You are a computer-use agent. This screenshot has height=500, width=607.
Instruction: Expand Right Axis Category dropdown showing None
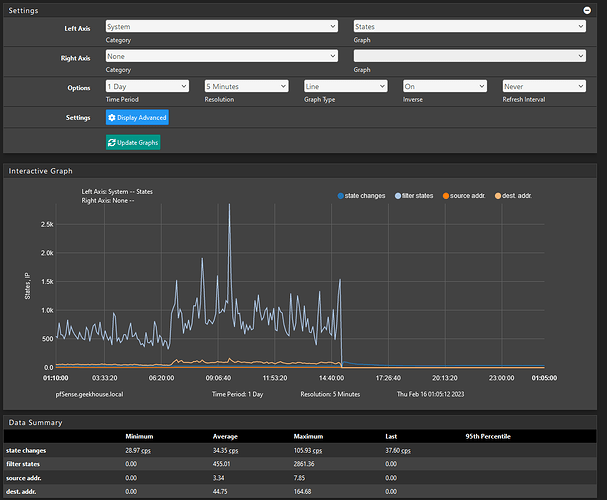point(221,57)
